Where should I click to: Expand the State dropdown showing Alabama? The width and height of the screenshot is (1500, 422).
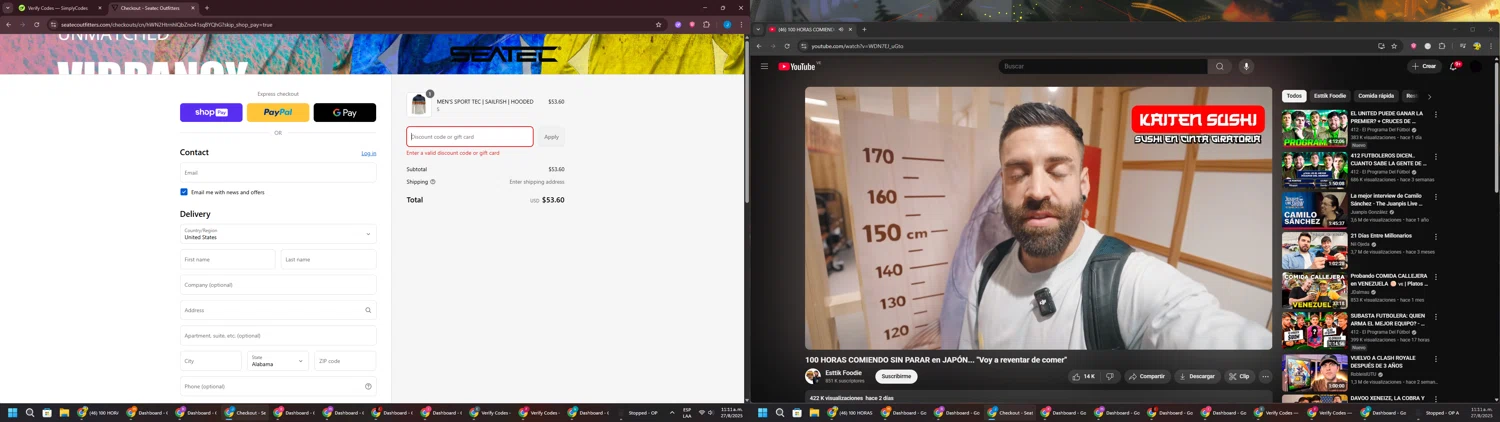[x=278, y=361]
